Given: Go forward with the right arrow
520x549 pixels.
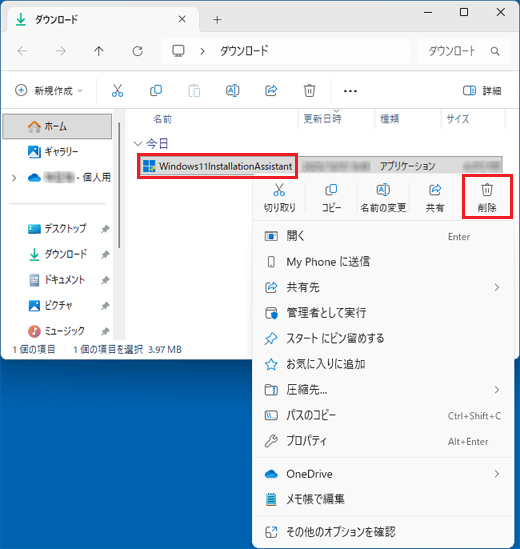Looking at the screenshot, I should pos(61,51).
